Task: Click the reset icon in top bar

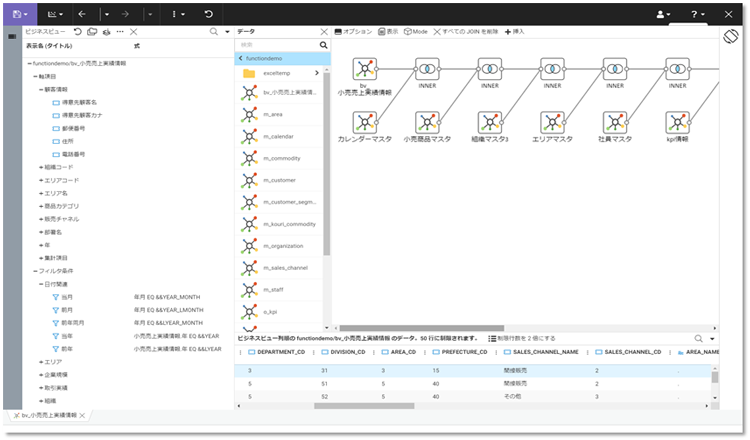Action: [x=209, y=14]
